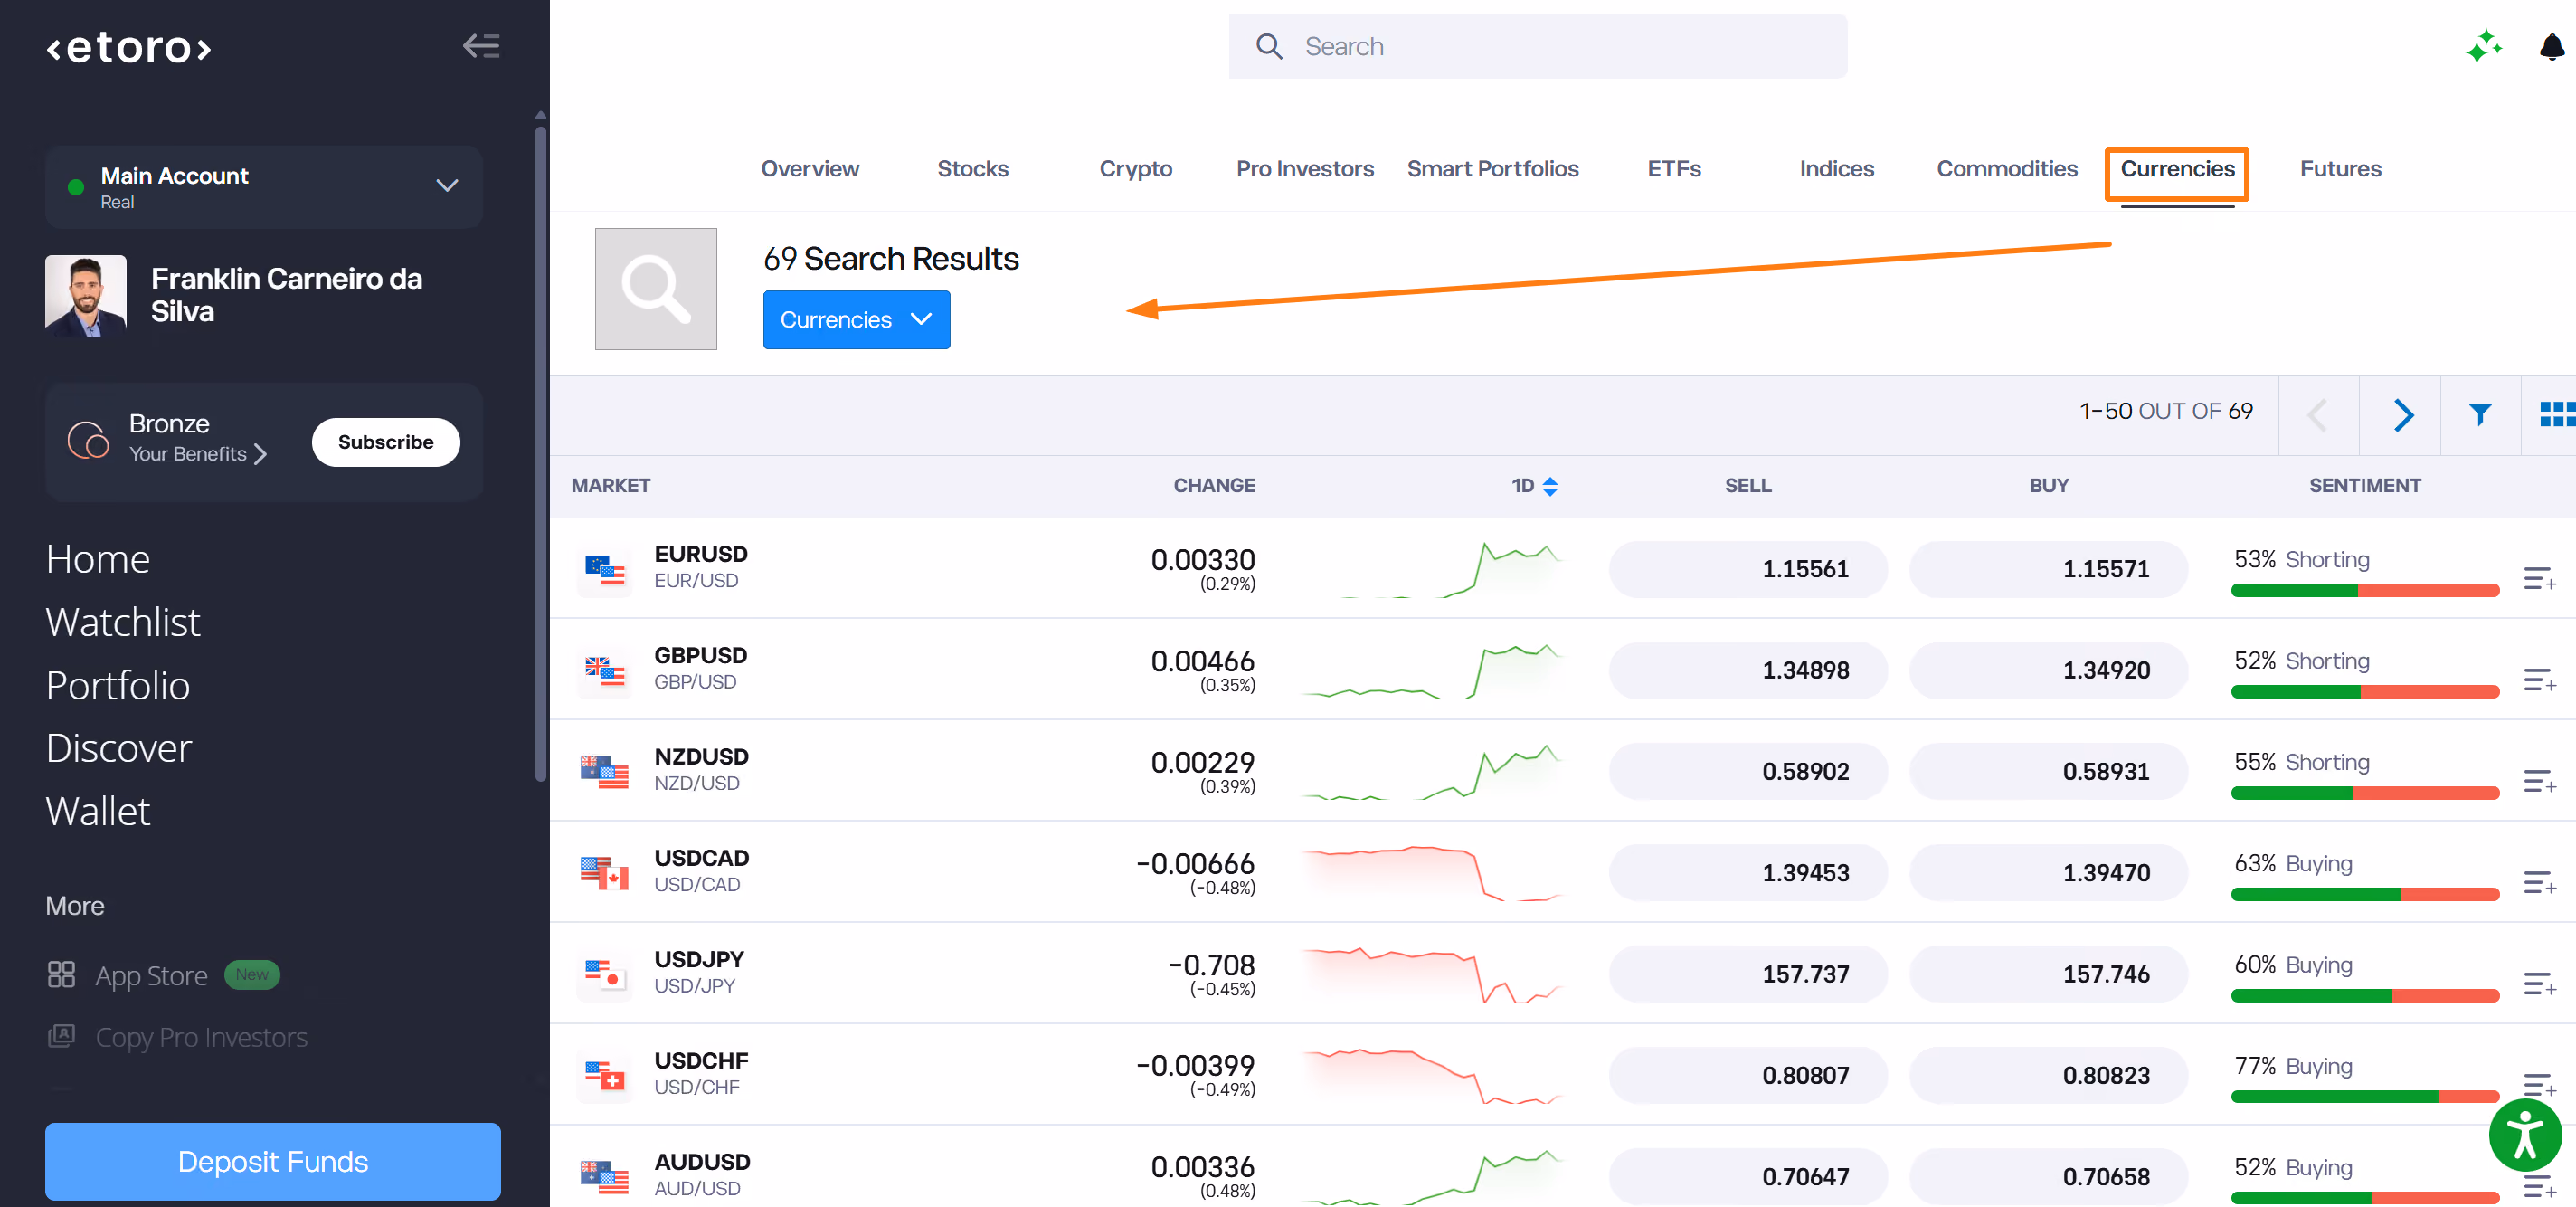Click the EURUSD flag icon
2576x1207 pixels.
pyautogui.click(x=604, y=569)
